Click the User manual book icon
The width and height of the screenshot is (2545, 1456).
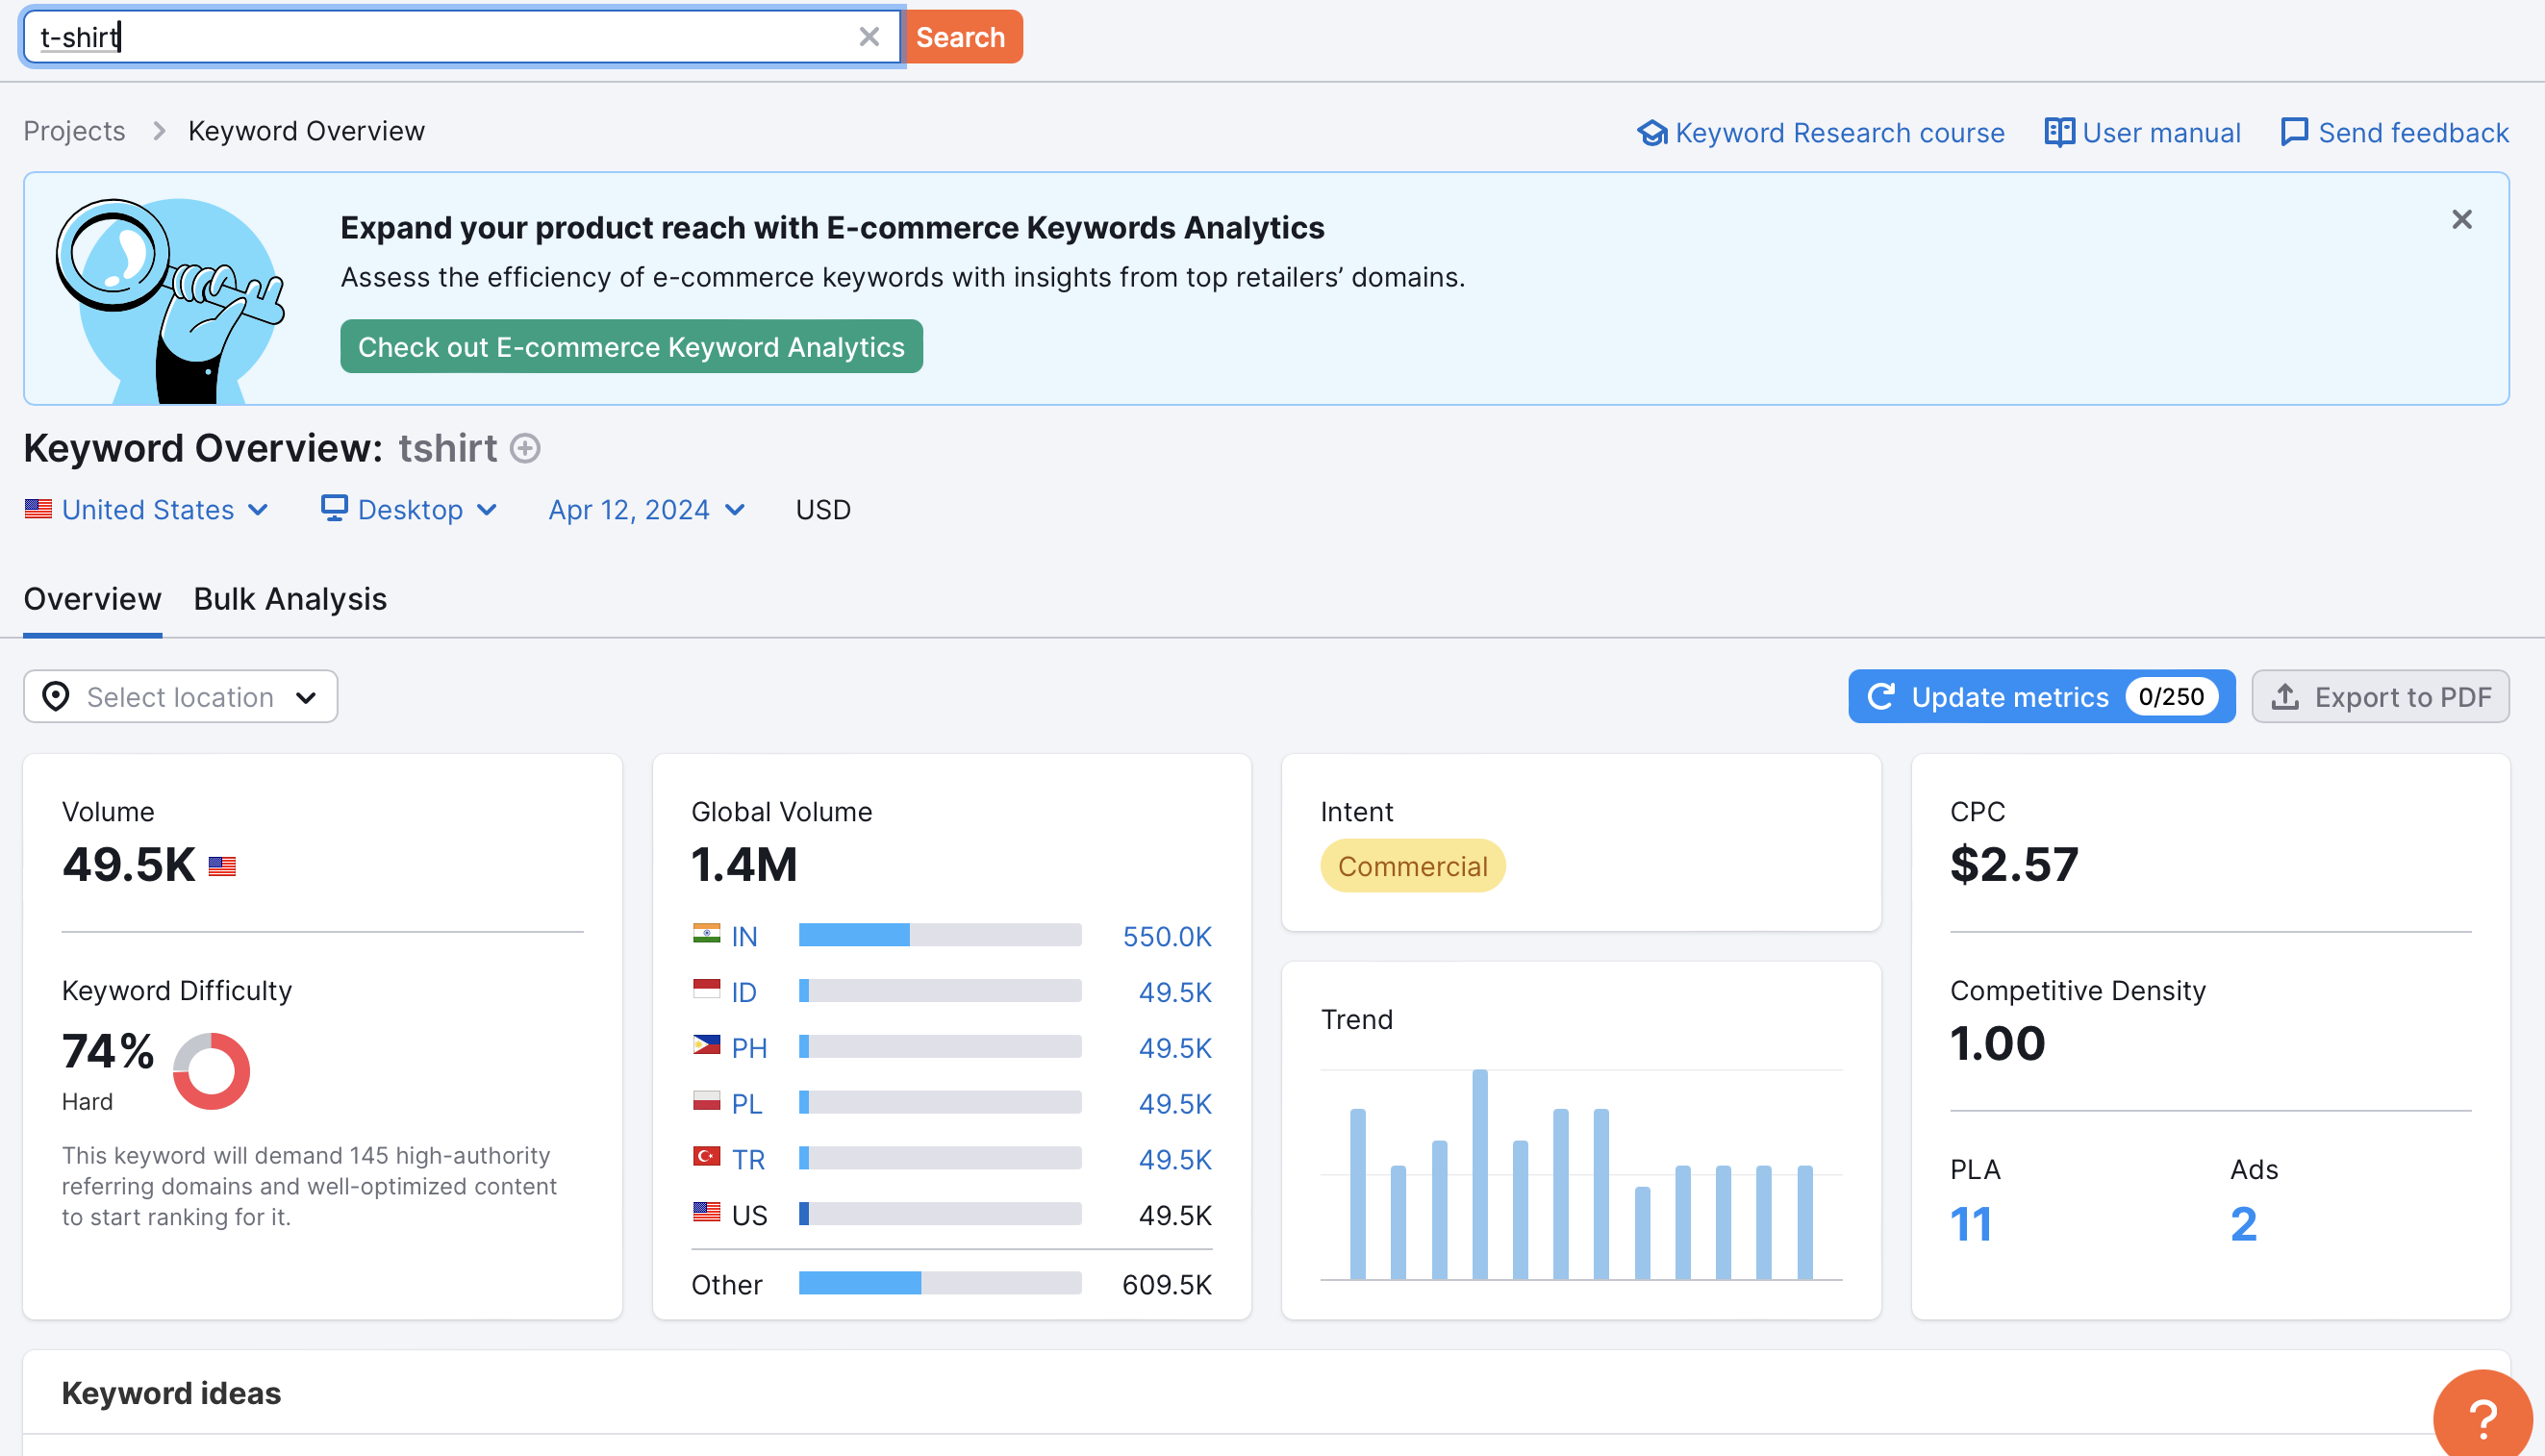click(x=2058, y=132)
